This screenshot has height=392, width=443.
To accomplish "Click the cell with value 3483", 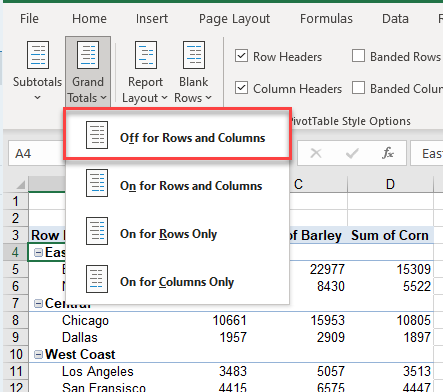I will 233,371.
